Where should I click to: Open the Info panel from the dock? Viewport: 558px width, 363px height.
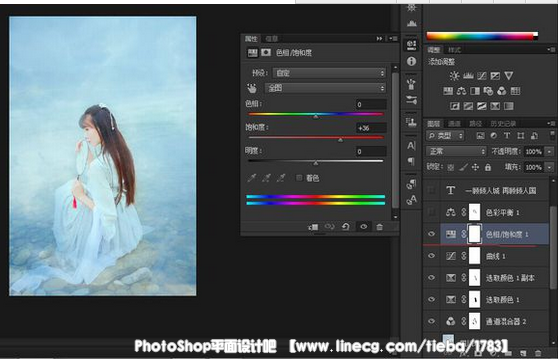411,61
